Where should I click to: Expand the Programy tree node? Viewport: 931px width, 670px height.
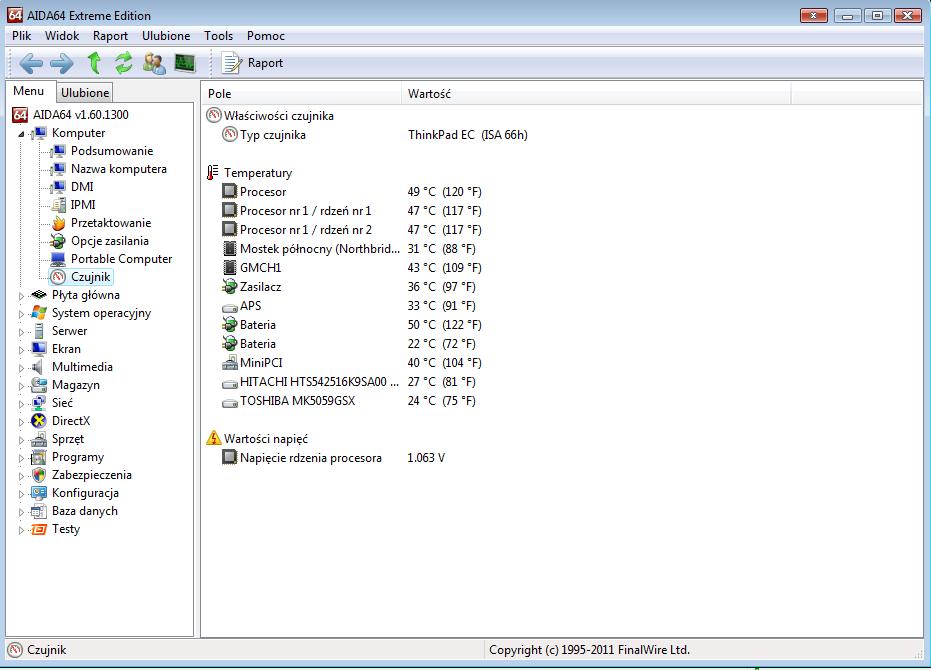[21, 458]
